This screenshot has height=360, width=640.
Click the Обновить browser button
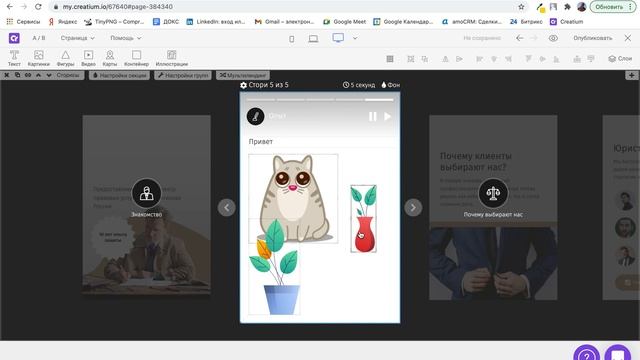click(x=613, y=7)
